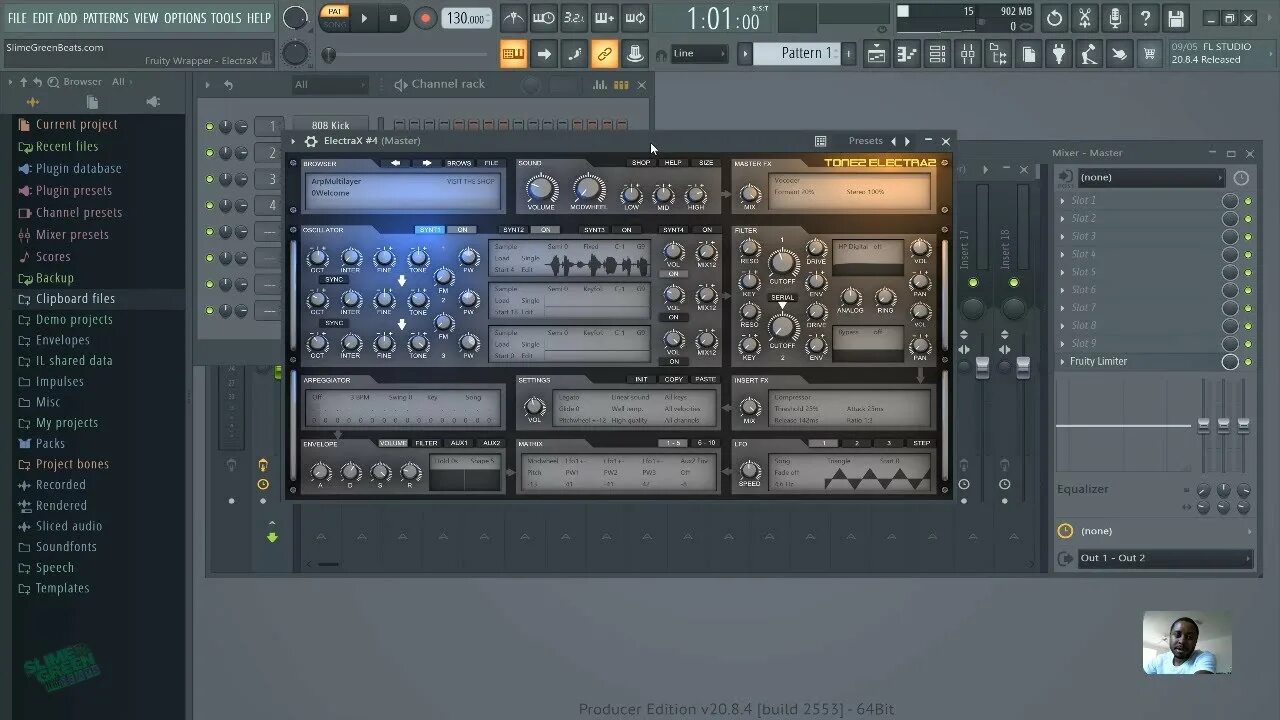Toggle the orange link multilink controllers icon

(604, 54)
